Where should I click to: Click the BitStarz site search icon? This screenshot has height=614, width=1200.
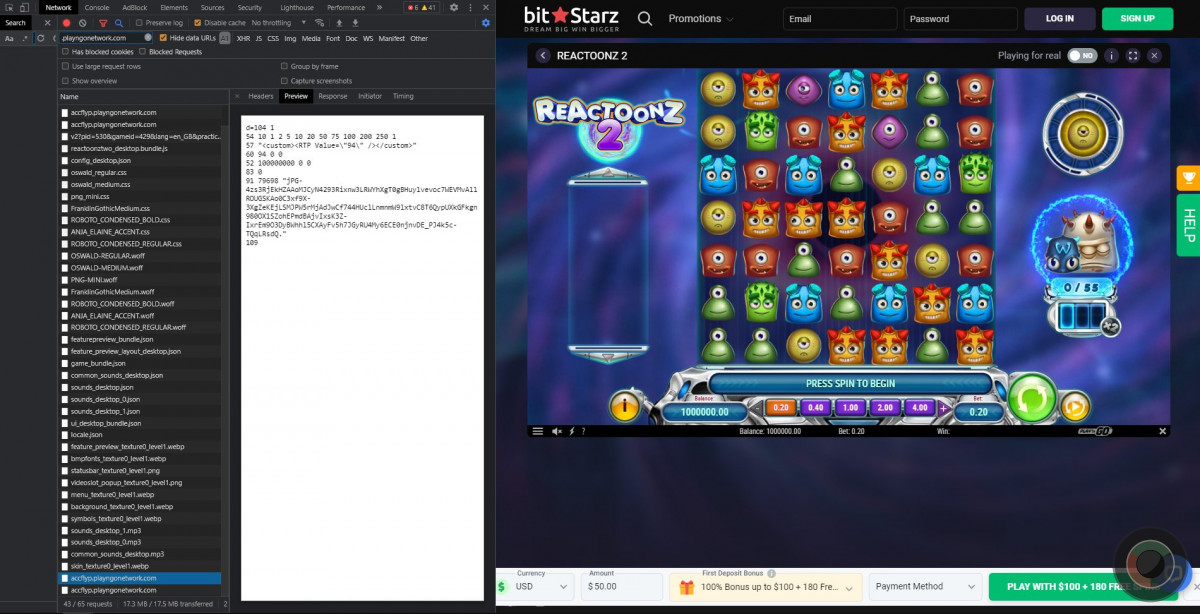coord(645,18)
